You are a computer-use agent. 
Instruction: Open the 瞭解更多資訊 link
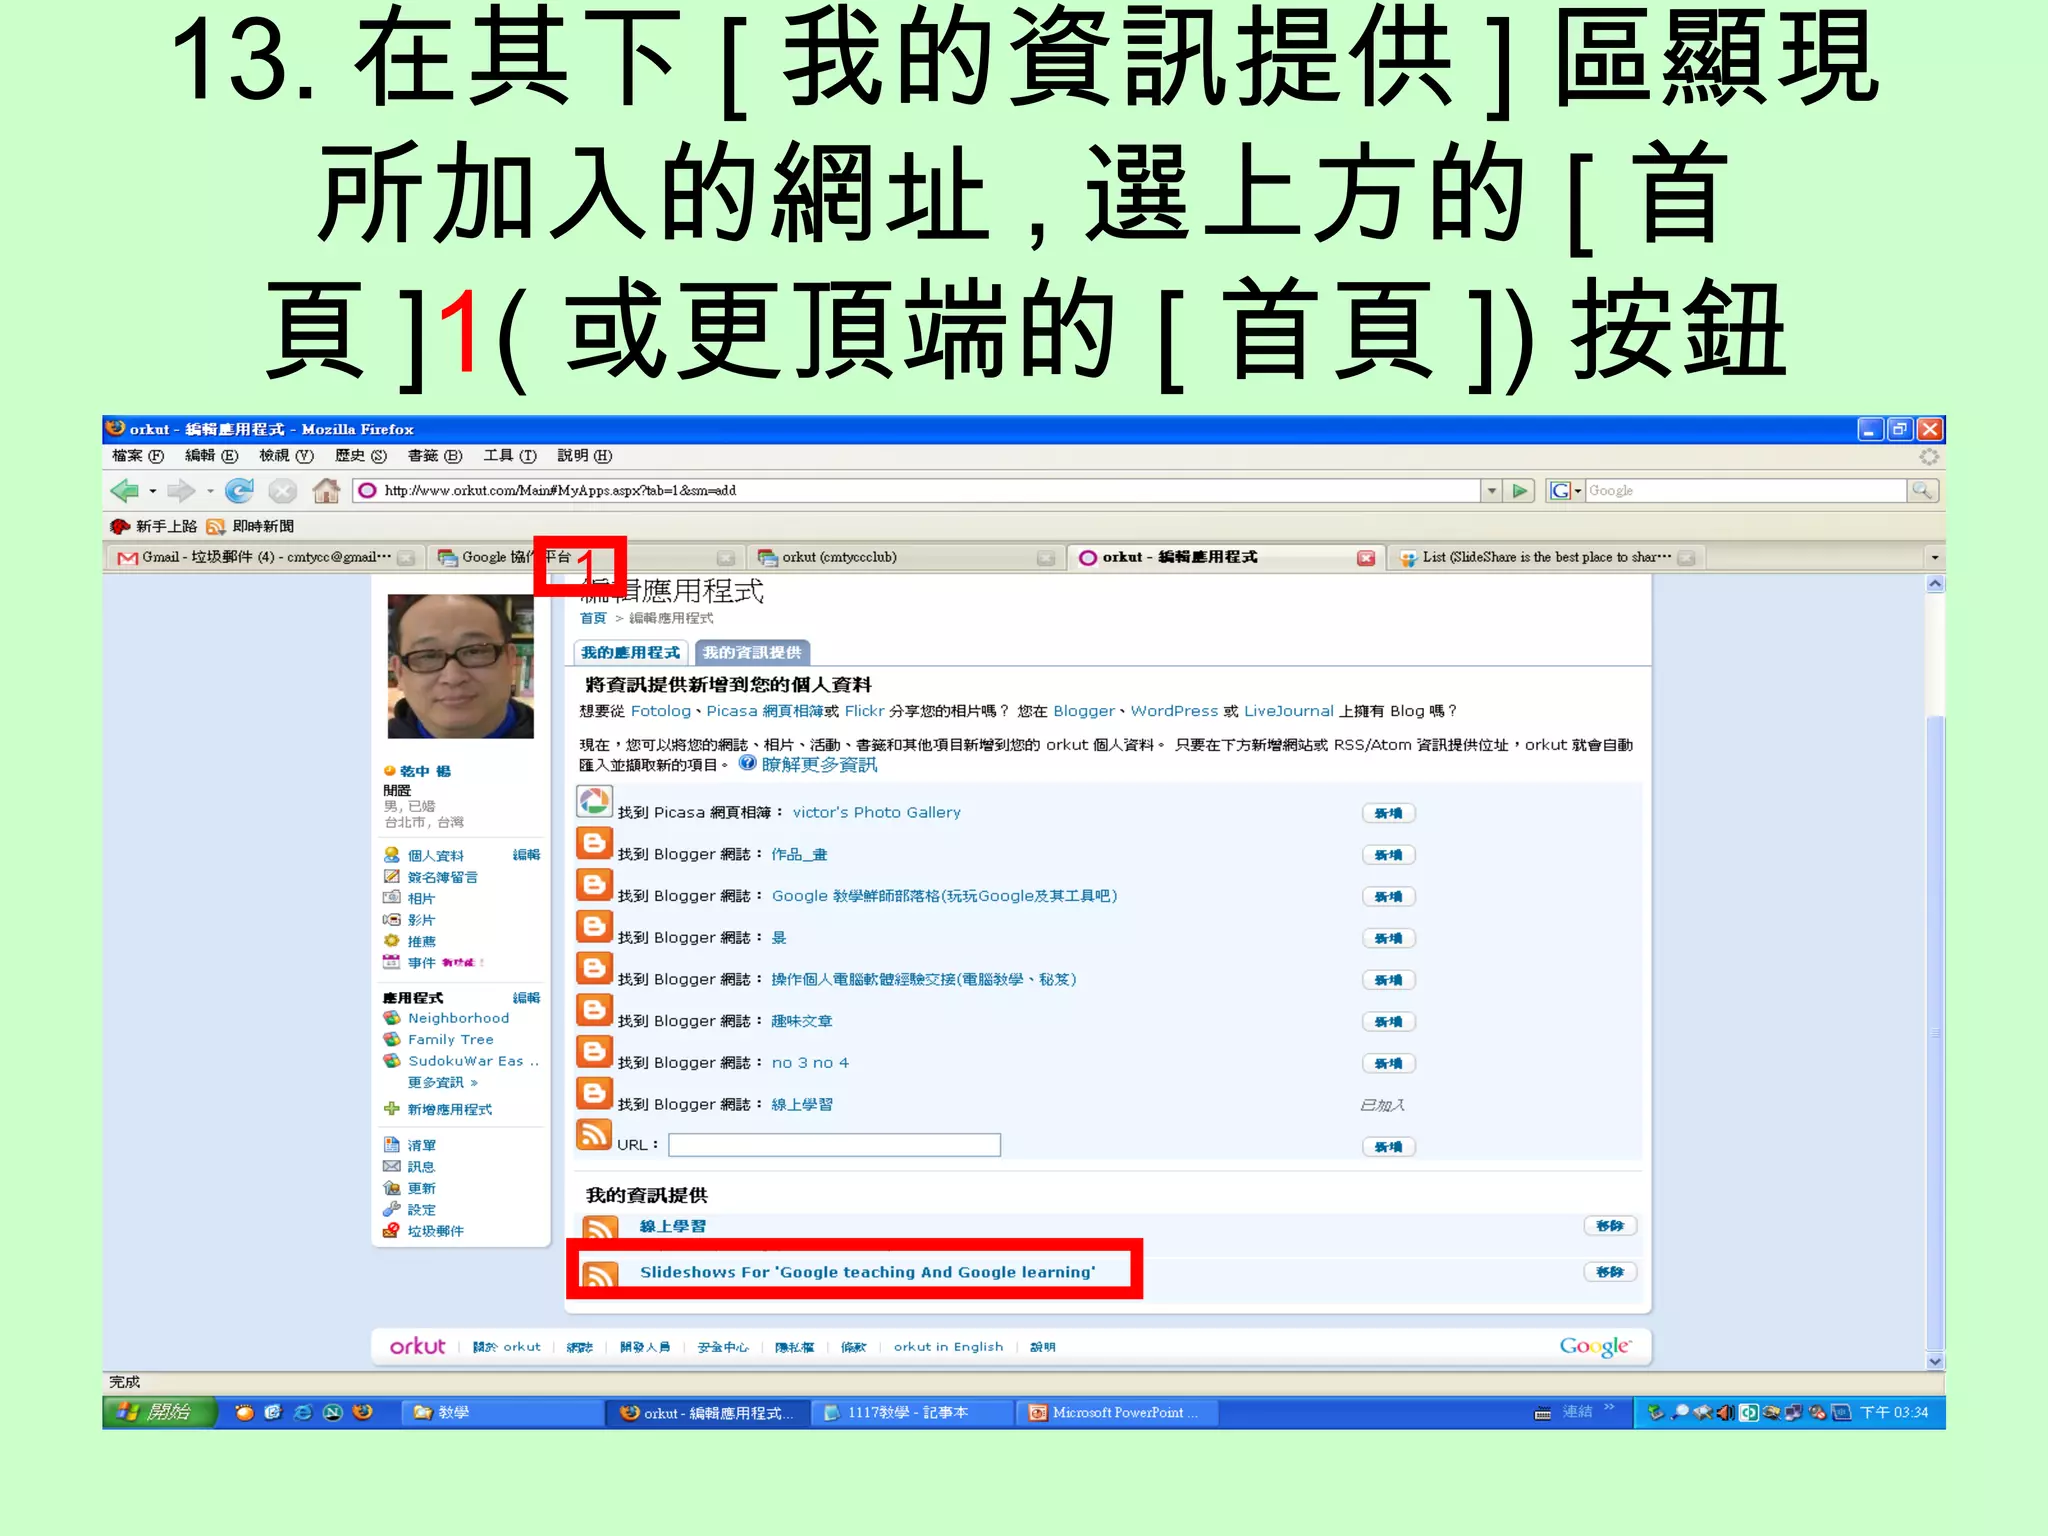pyautogui.click(x=819, y=764)
